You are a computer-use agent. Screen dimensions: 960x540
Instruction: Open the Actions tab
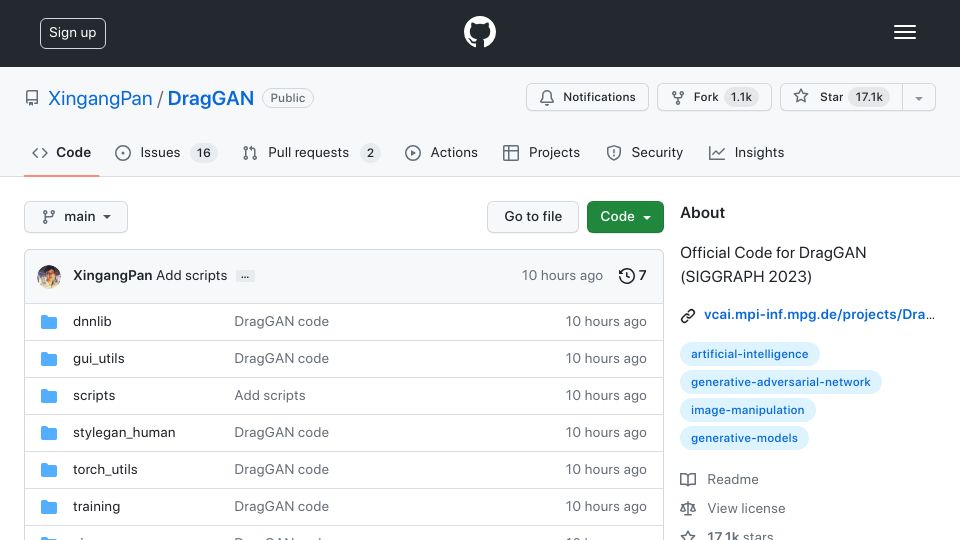click(441, 152)
